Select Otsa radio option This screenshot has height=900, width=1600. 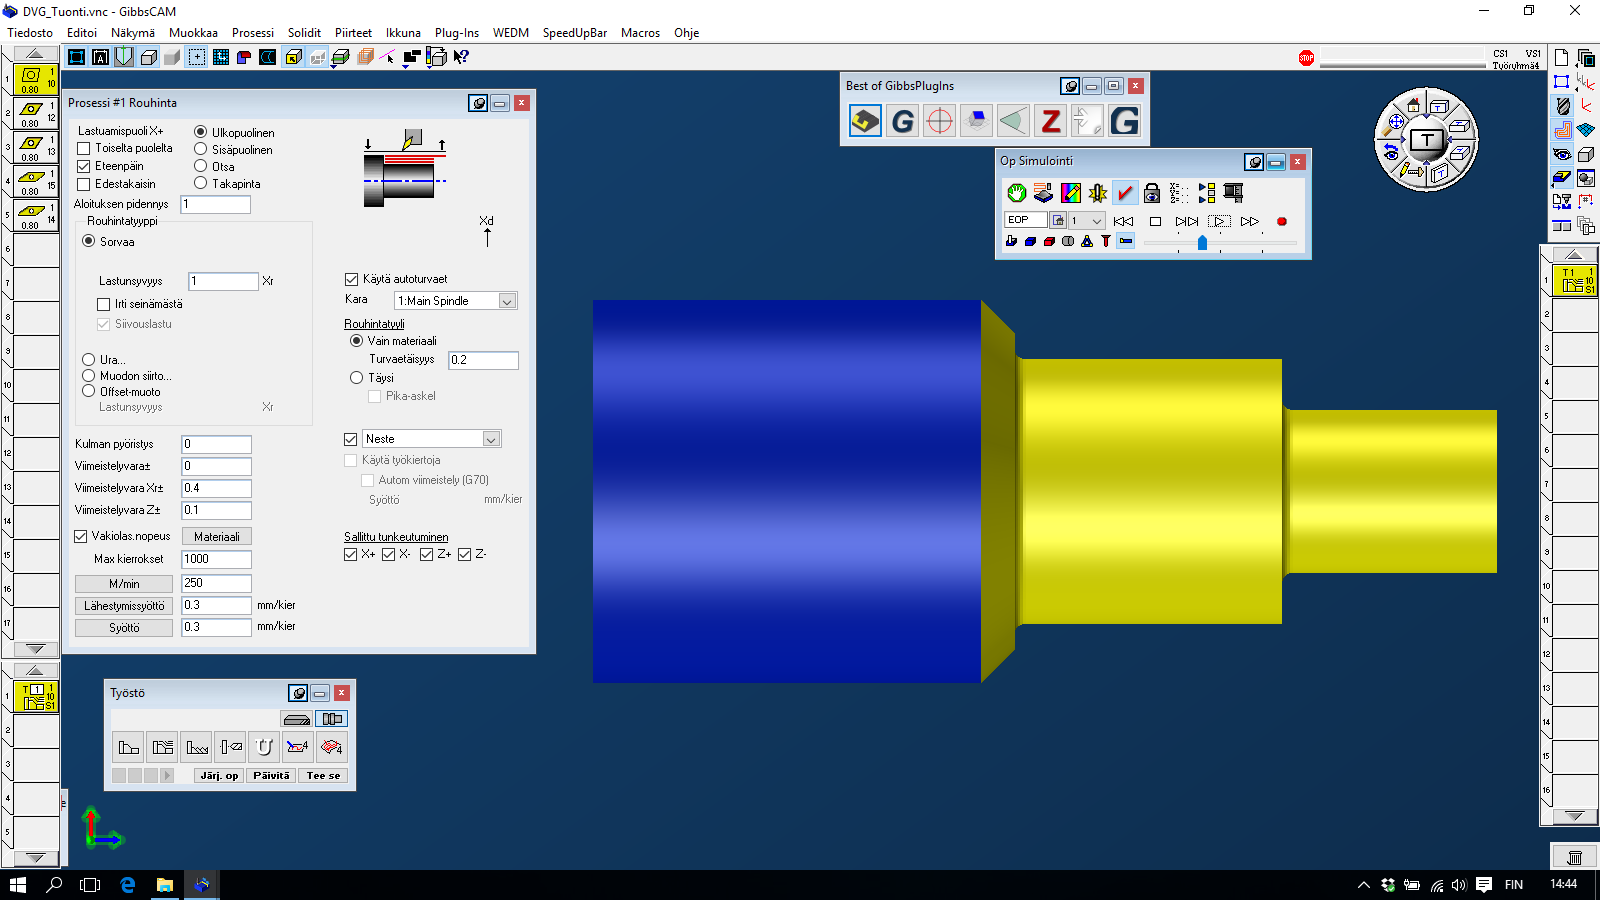pos(201,166)
